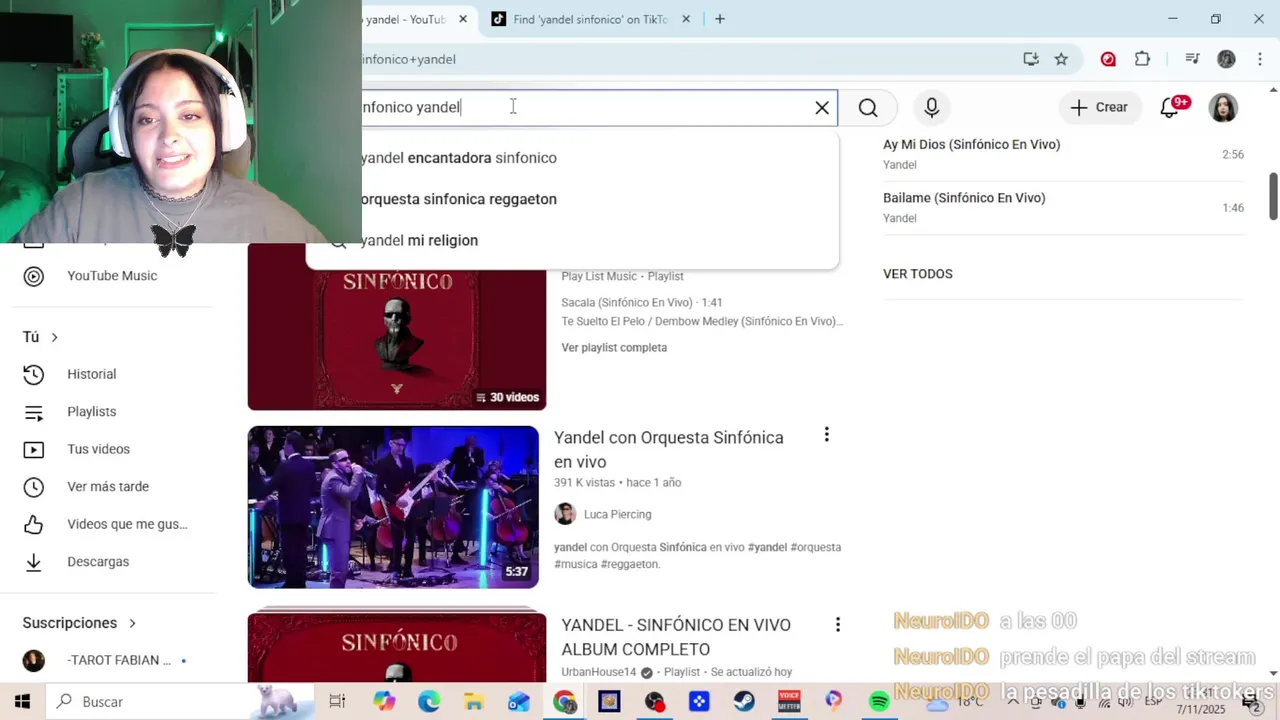The width and height of the screenshot is (1280, 720).
Task: Click 'Ver playlist completa' link
Action: pyautogui.click(x=614, y=348)
